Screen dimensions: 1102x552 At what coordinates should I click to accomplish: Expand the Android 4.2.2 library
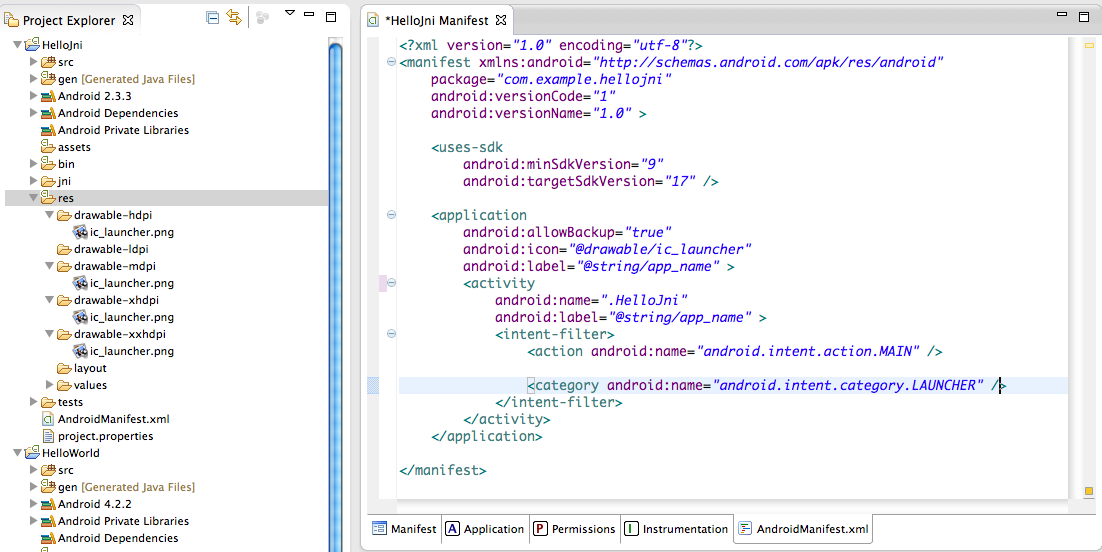[33, 503]
